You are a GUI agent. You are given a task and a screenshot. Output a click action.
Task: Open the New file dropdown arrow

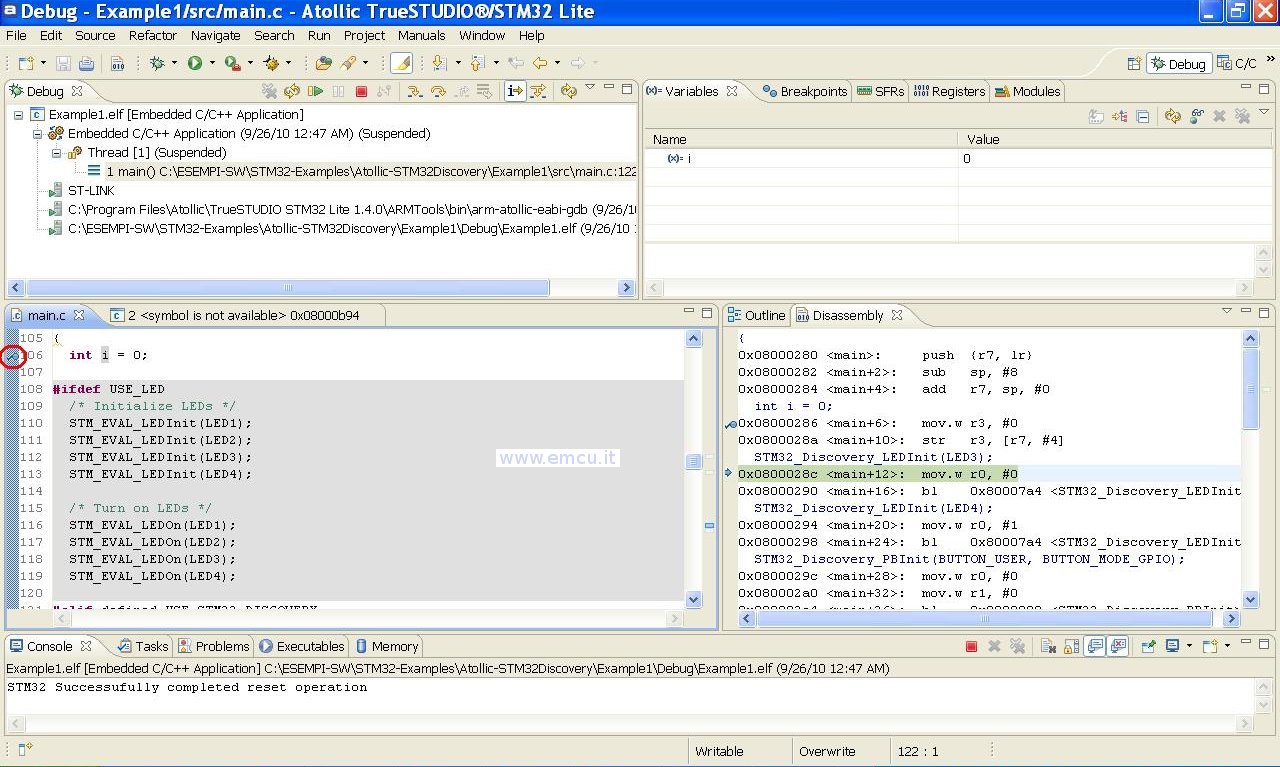(43, 63)
